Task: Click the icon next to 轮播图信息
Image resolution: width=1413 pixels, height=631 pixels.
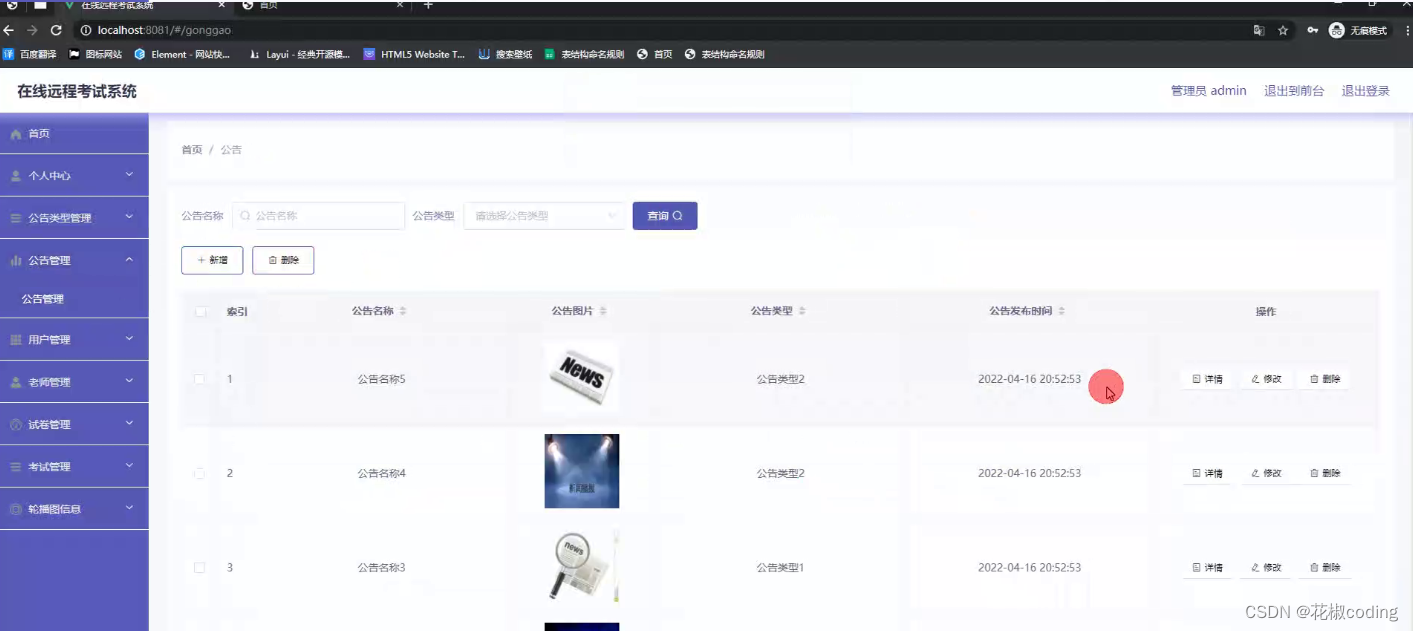Action: [x=17, y=508]
